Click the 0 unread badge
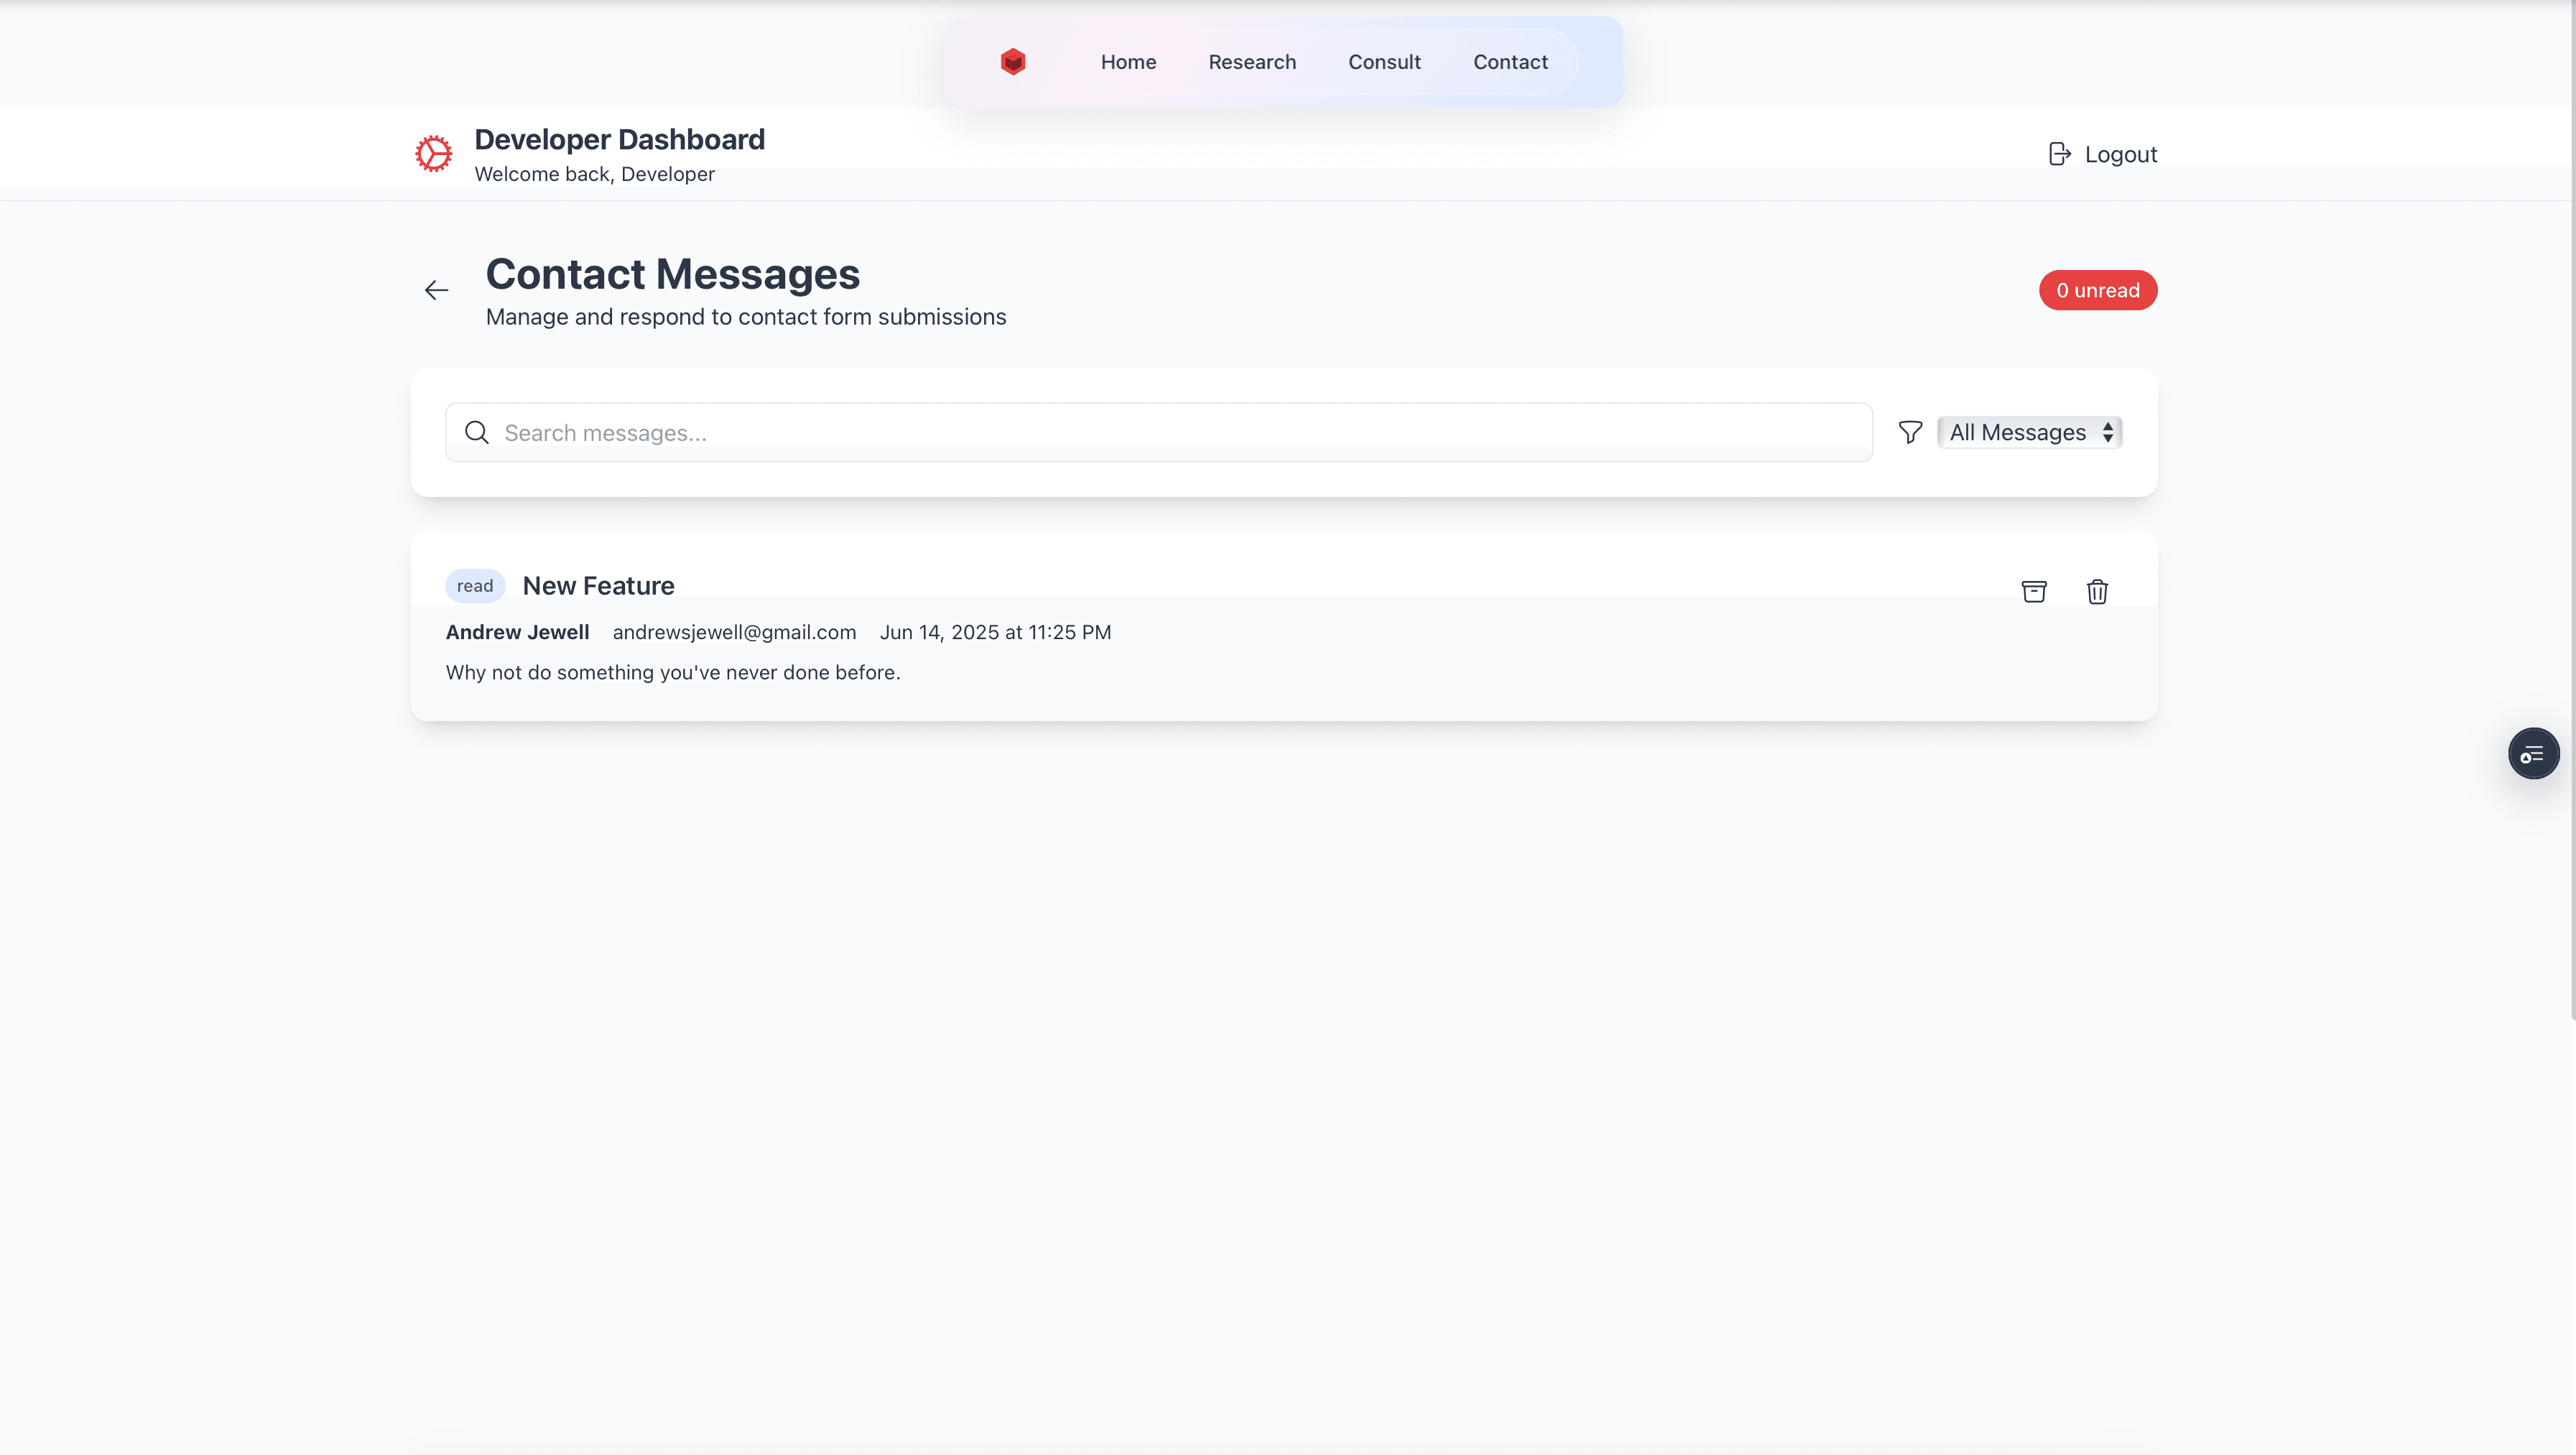The image size is (2576, 1455). tap(2097, 290)
